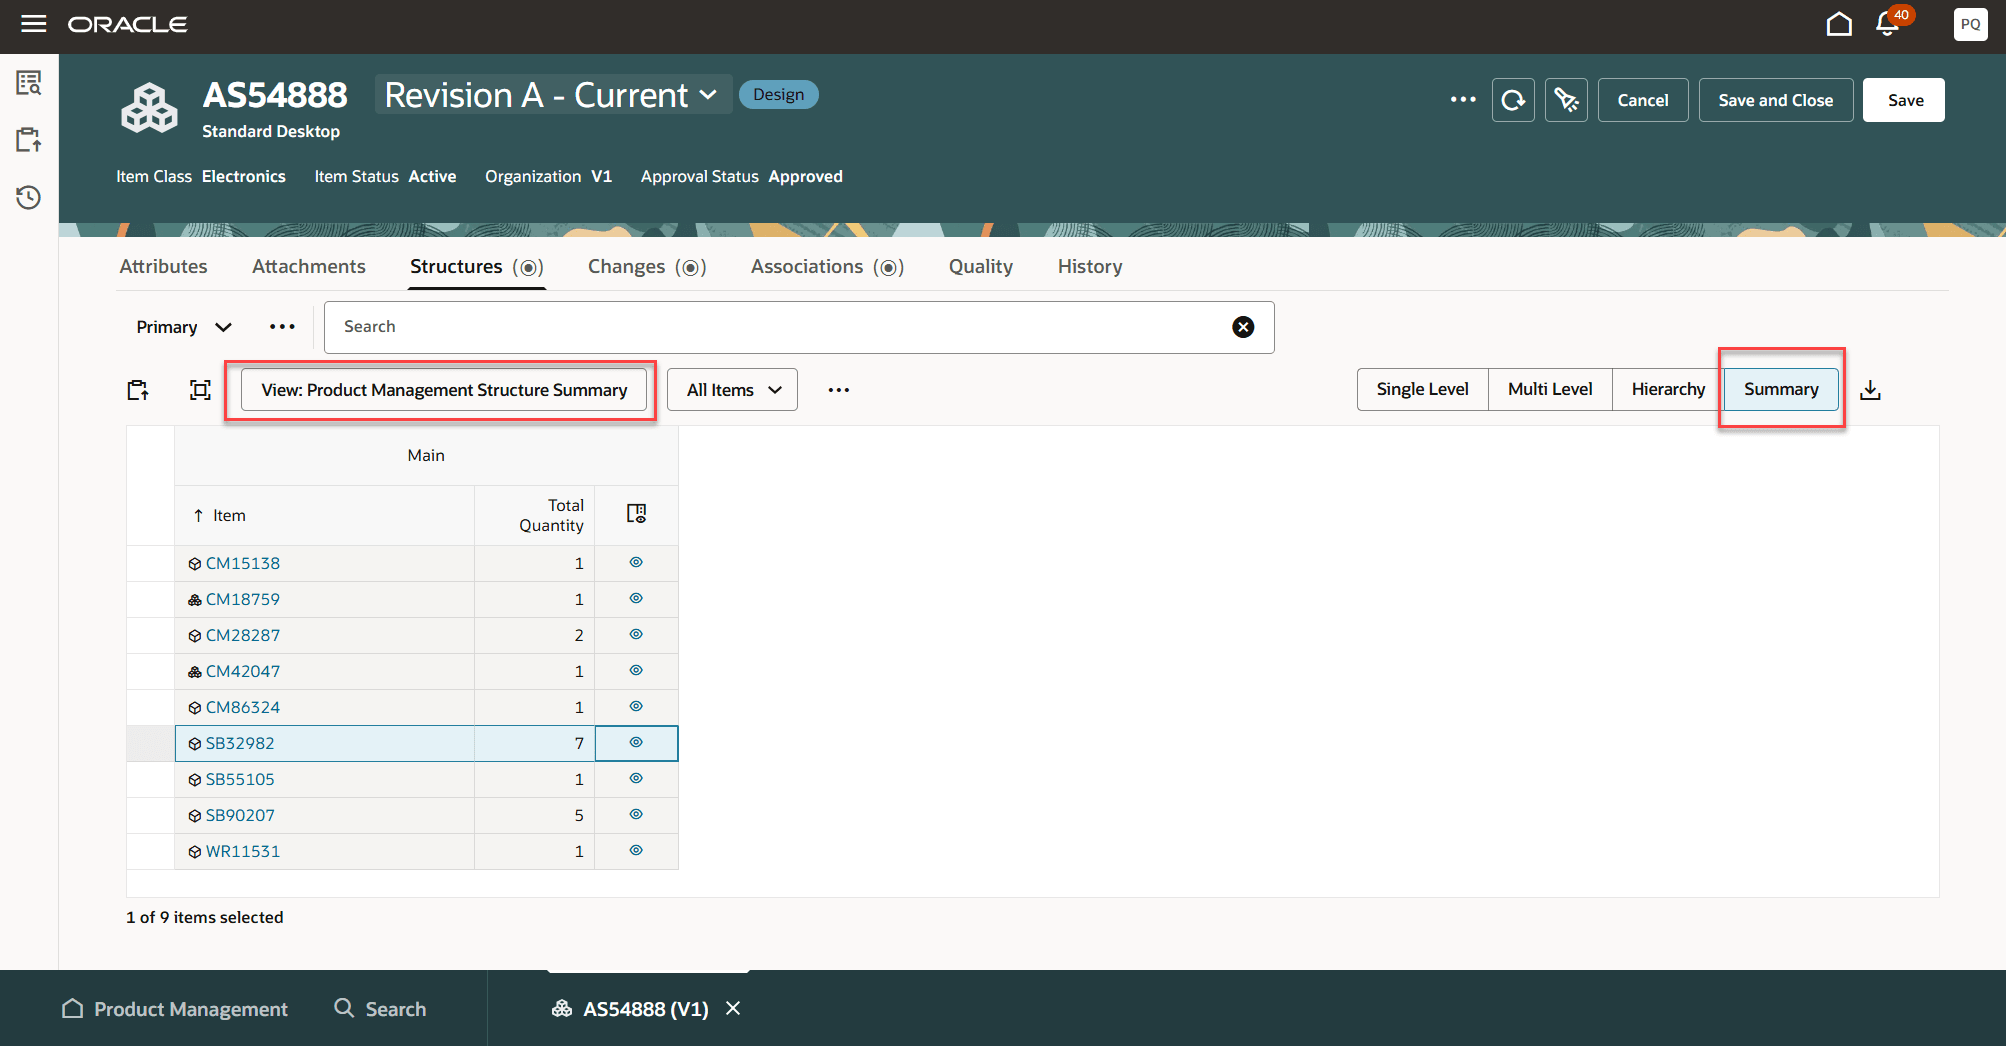The image size is (2006, 1046).
Task: Expand the structure table to full screen
Action: 200,389
